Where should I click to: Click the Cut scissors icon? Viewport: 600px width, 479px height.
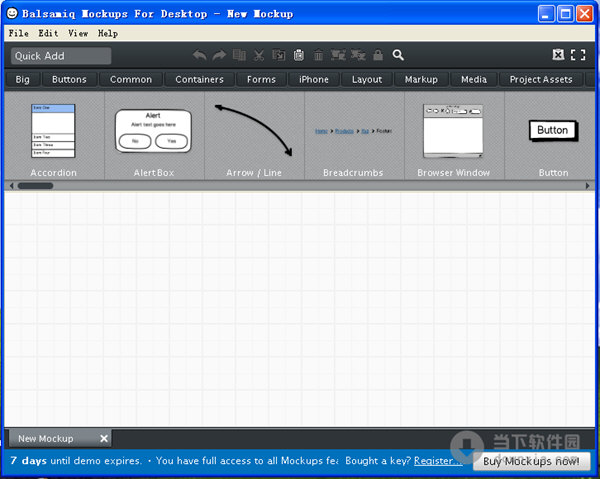[x=259, y=55]
